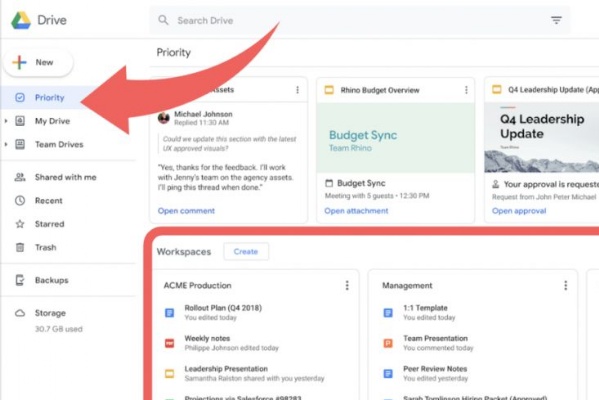The width and height of the screenshot is (599, 400).
Task: Open more options on Michael Johnson comment card
Action: [298, 90]
